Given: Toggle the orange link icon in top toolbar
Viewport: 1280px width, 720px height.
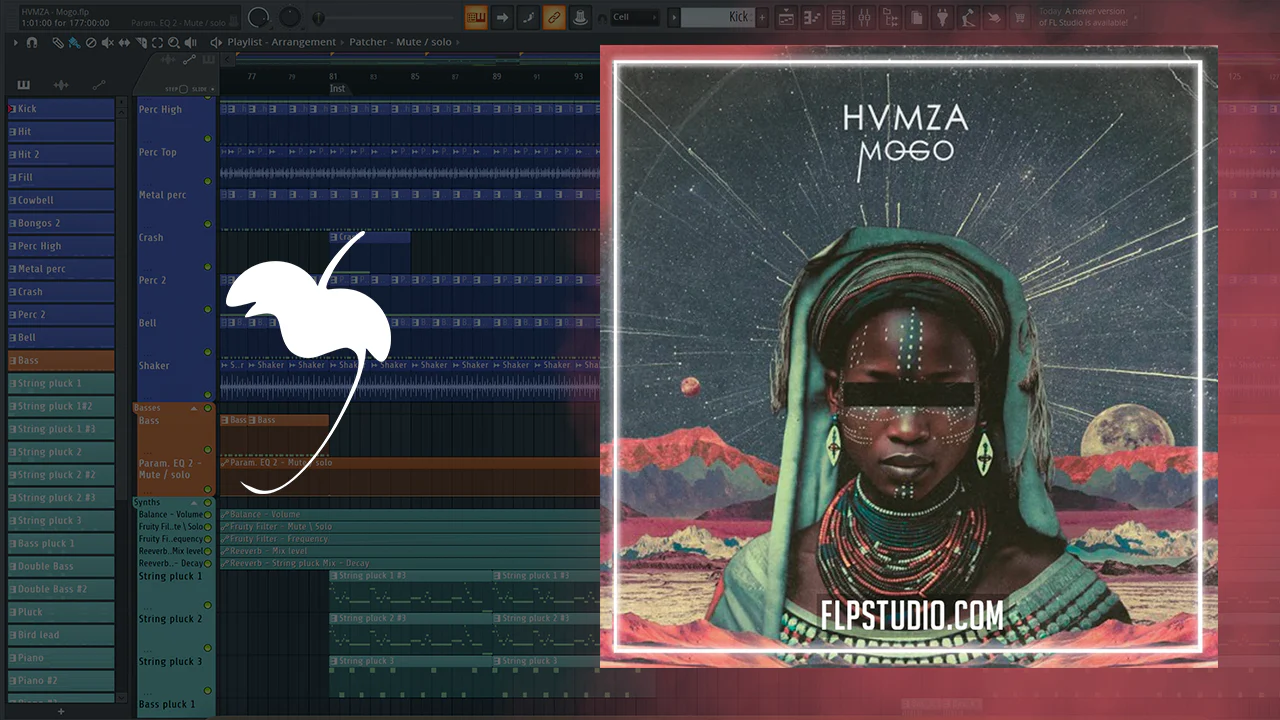Looking at the screenshot, I should (554, 17).
